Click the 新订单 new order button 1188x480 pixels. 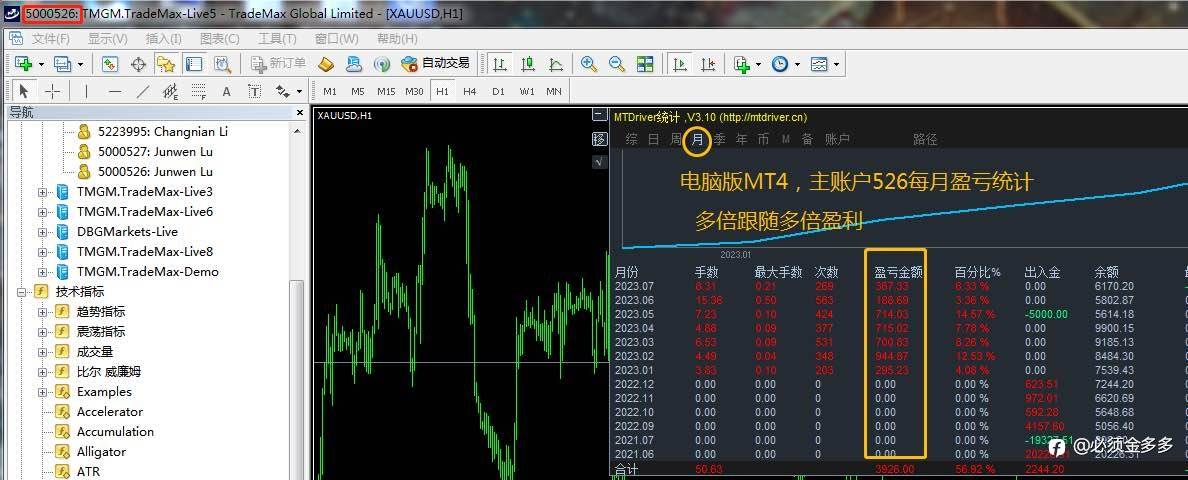click(278, 64)
